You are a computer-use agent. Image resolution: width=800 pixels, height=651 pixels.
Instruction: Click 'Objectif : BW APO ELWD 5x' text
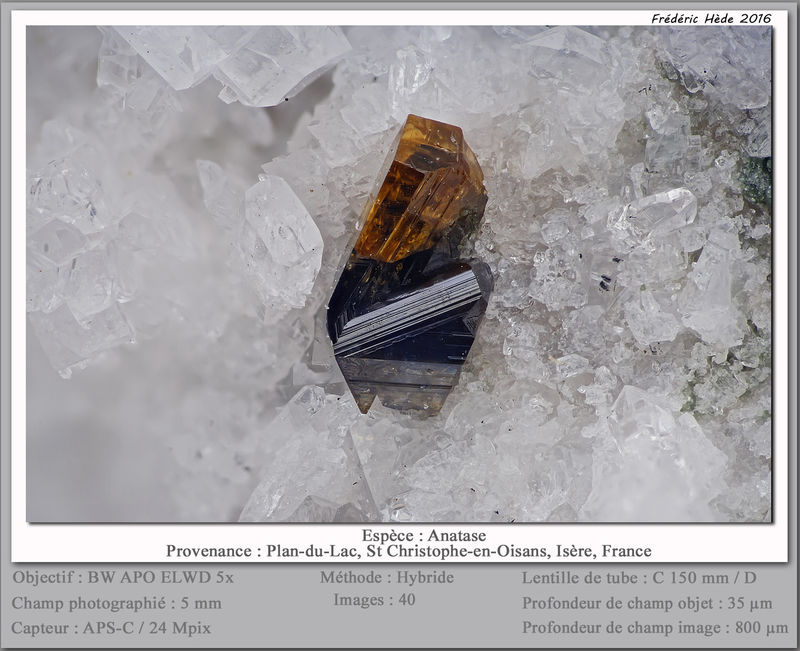(123, 578)
